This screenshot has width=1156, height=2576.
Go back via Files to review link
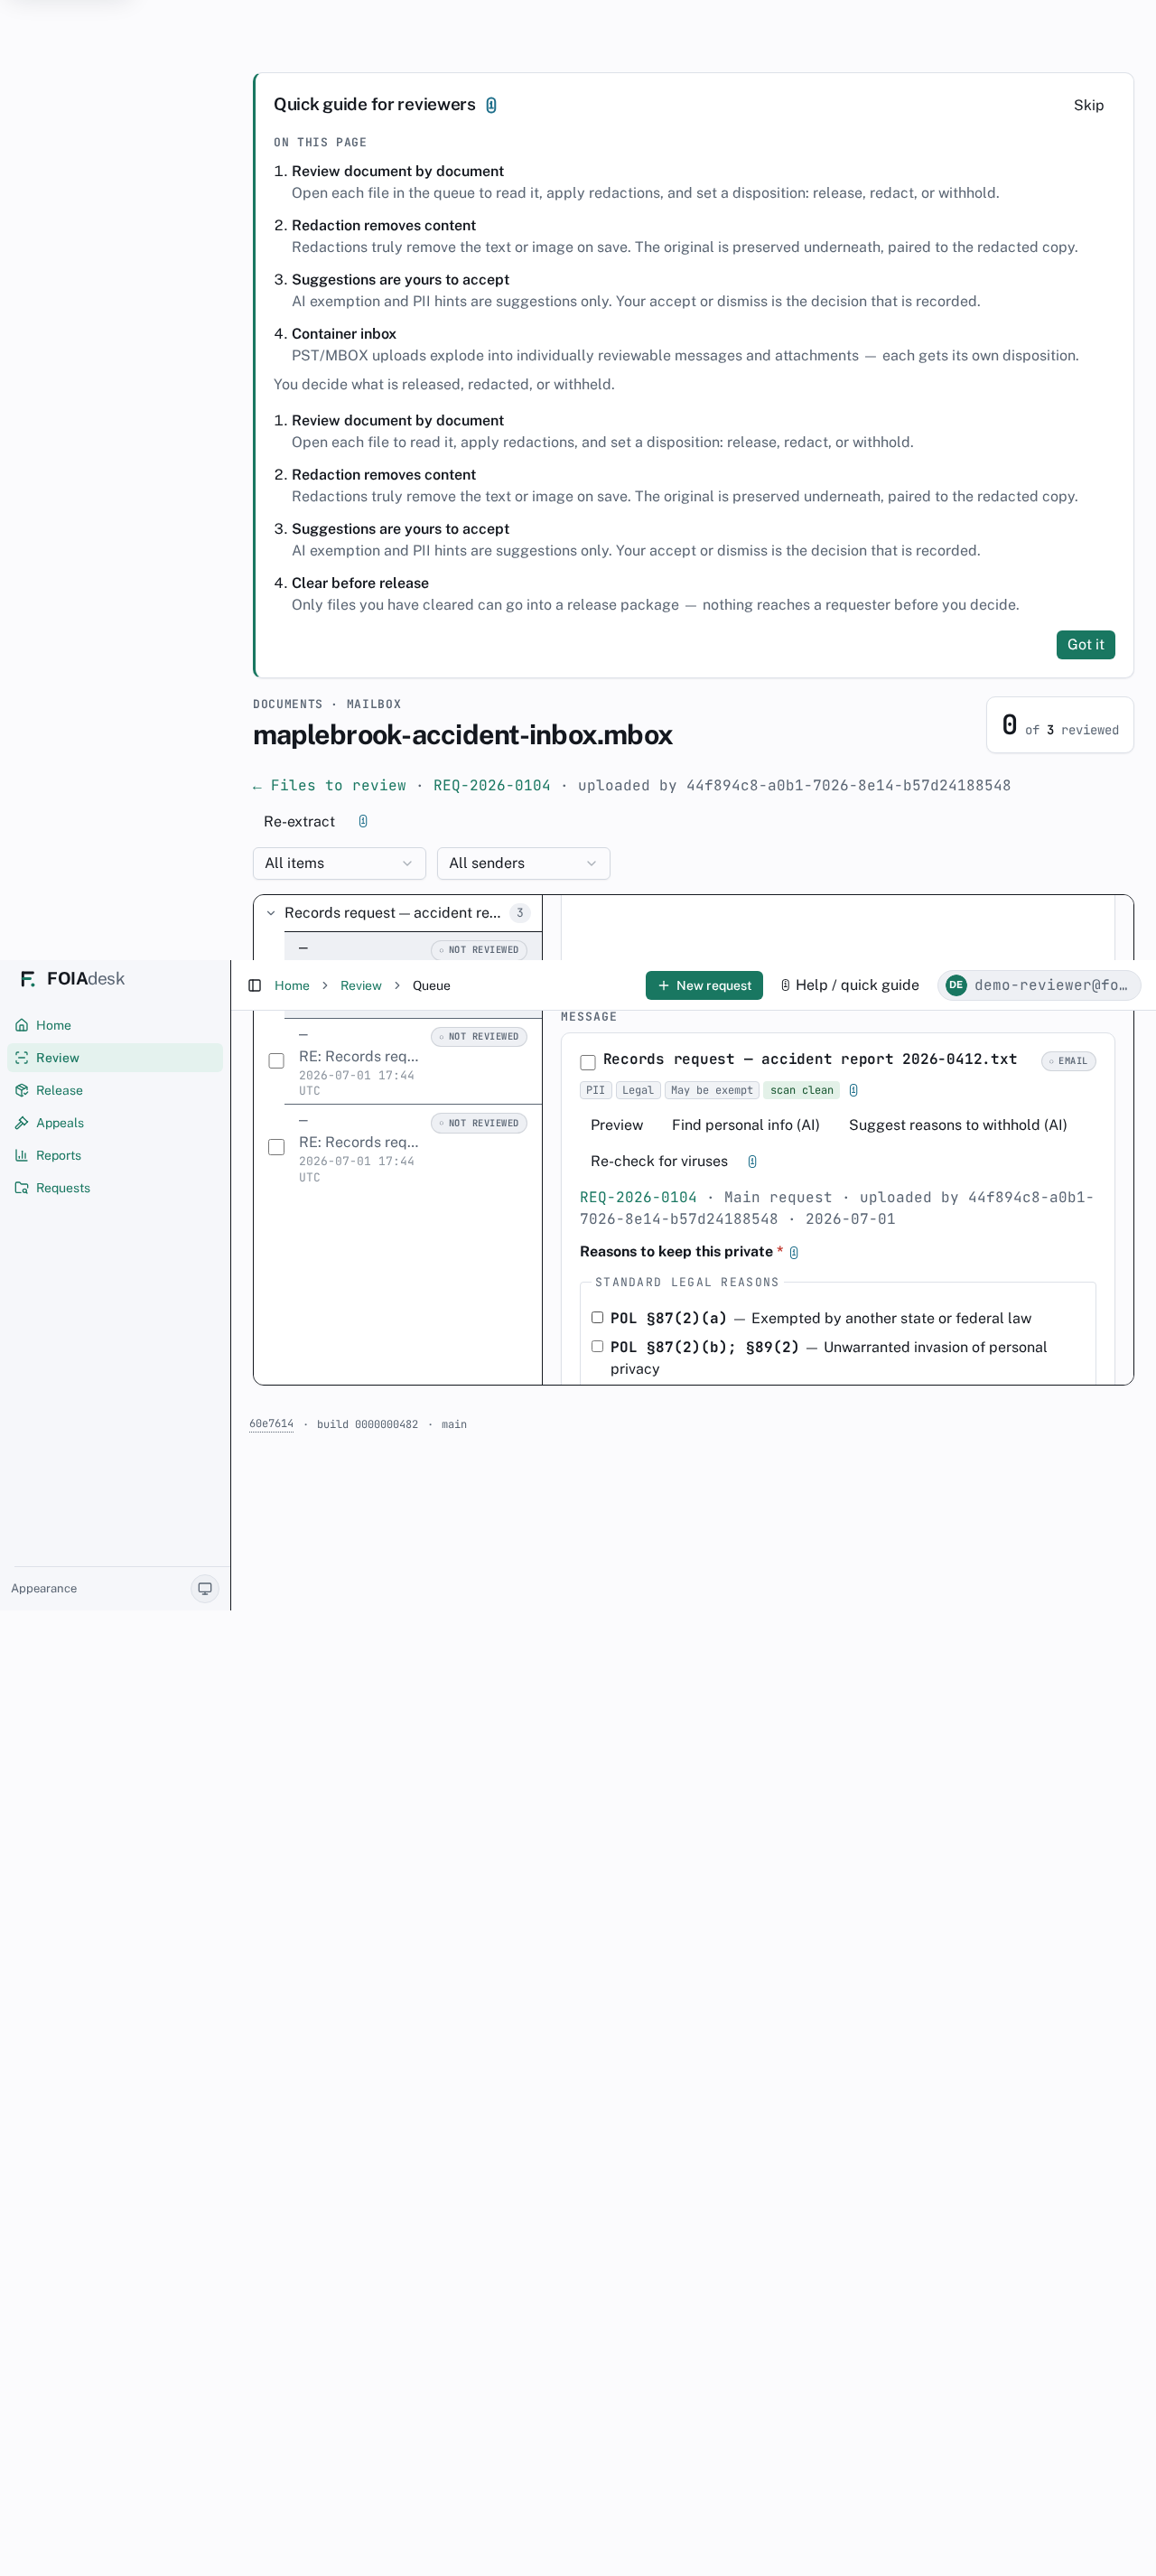pyautogui.click(x=329, y=785)
